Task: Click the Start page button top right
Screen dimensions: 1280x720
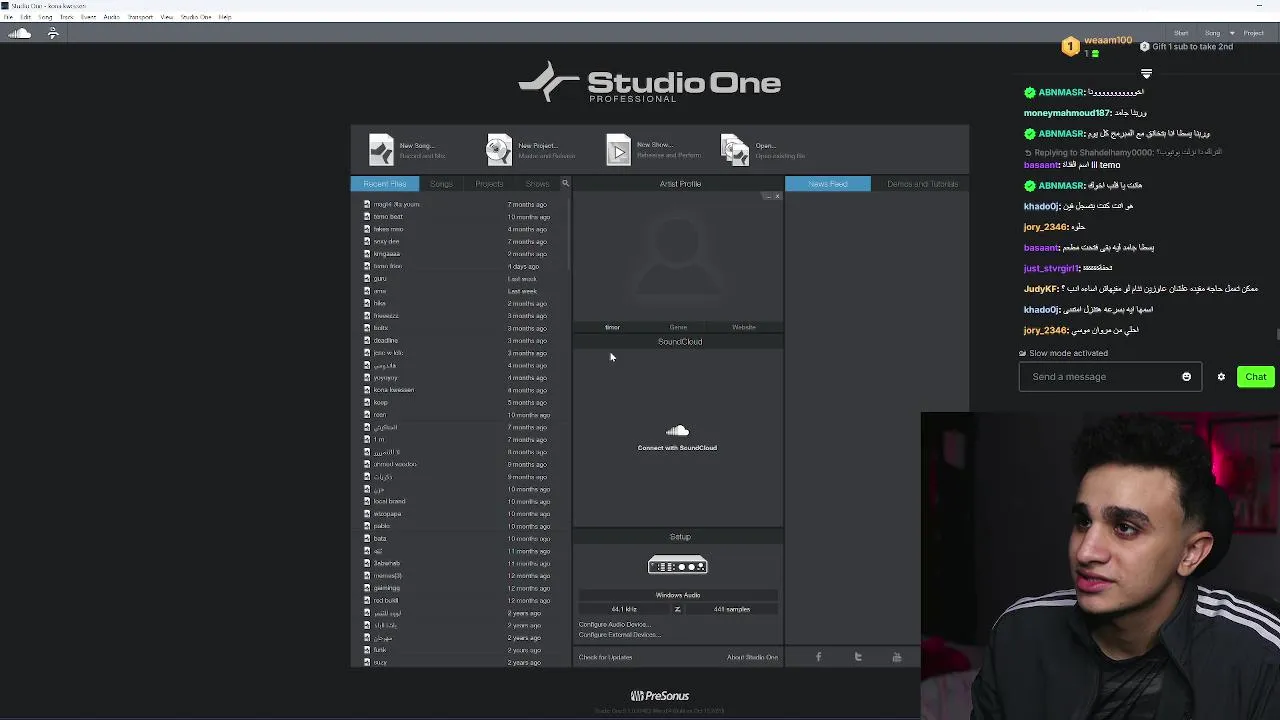Action: coord(1181,33)
